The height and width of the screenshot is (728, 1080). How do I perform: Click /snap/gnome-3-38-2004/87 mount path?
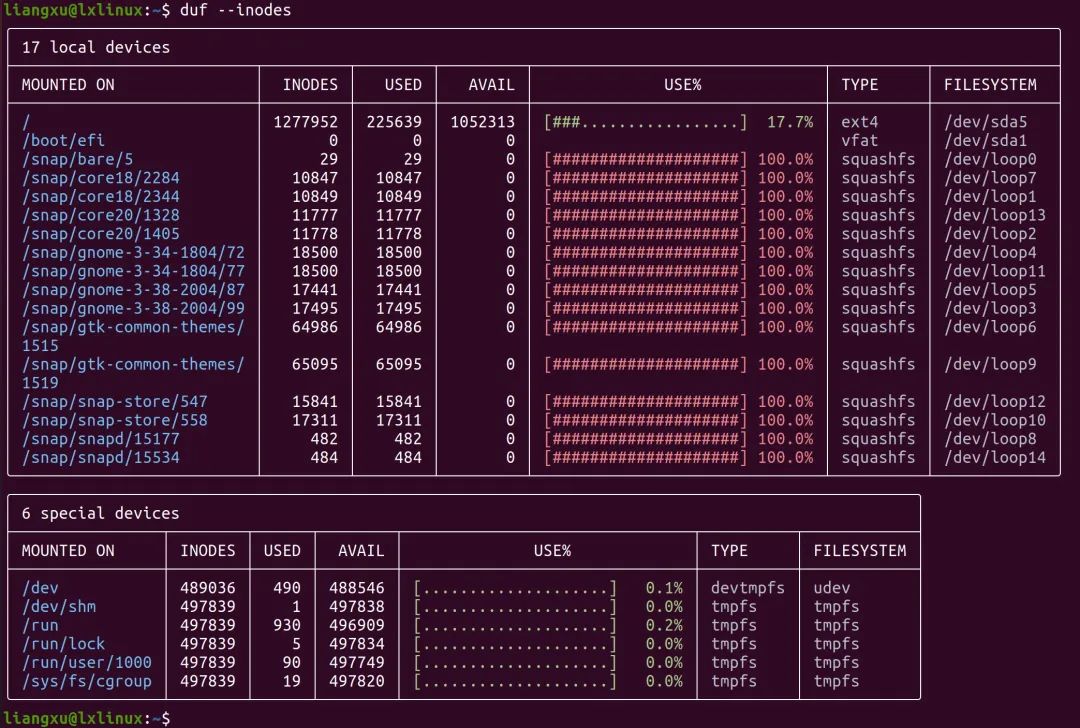133,289
